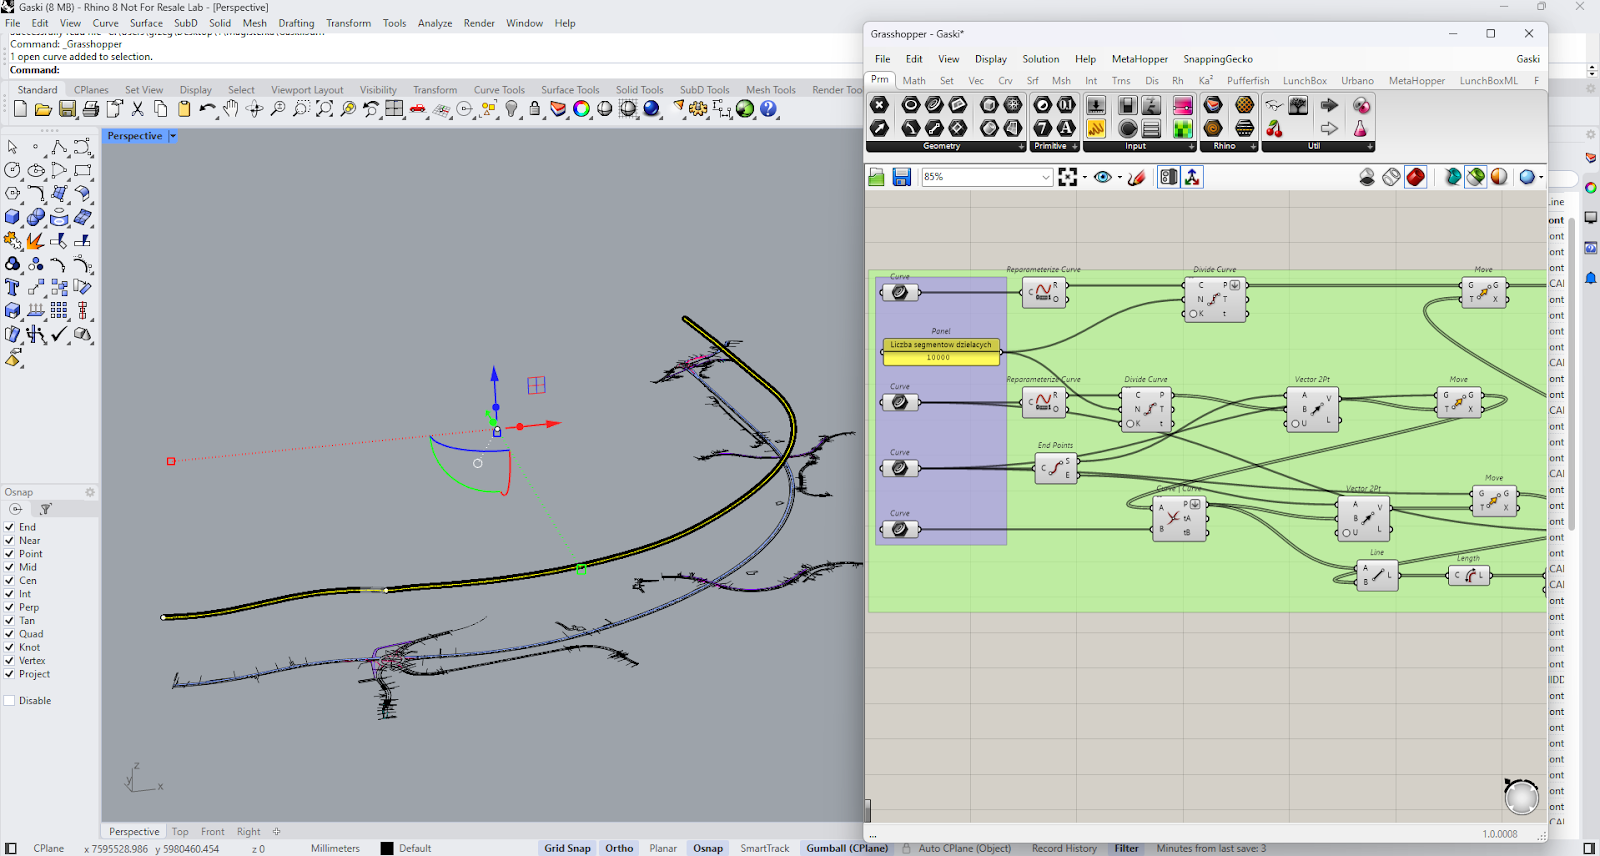Screen dimensions: 1600x856
Task: Toggle Ortho mode in the status bar
Action: [x=619, y=848]
